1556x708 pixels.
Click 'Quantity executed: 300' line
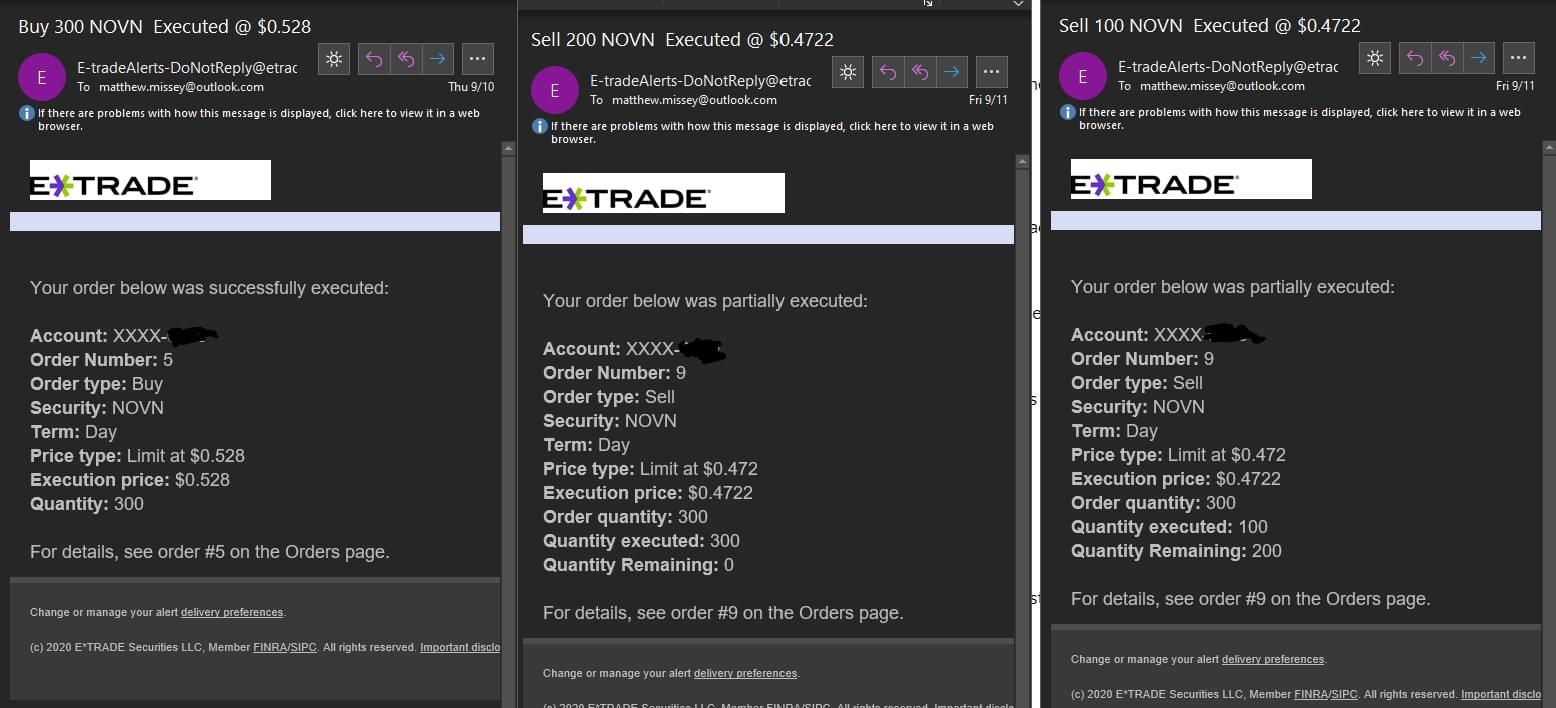641,541
